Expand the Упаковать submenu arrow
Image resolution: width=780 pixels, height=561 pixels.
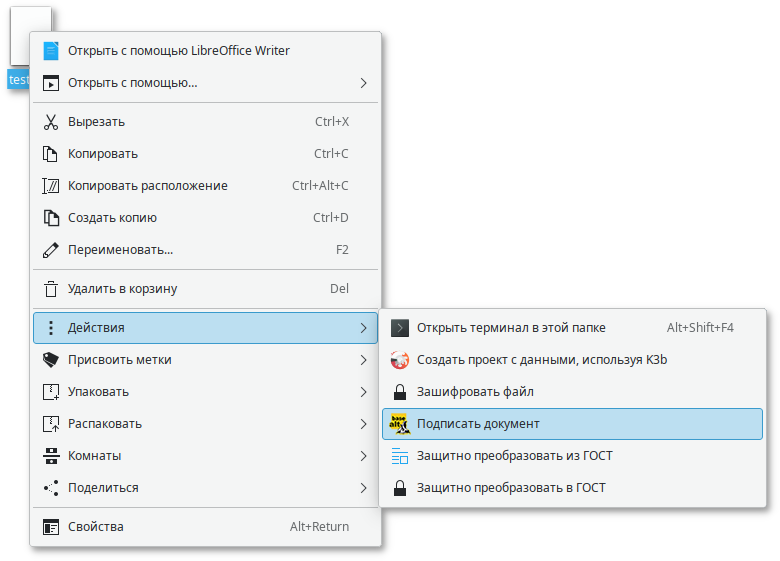(x=364, y=392)
